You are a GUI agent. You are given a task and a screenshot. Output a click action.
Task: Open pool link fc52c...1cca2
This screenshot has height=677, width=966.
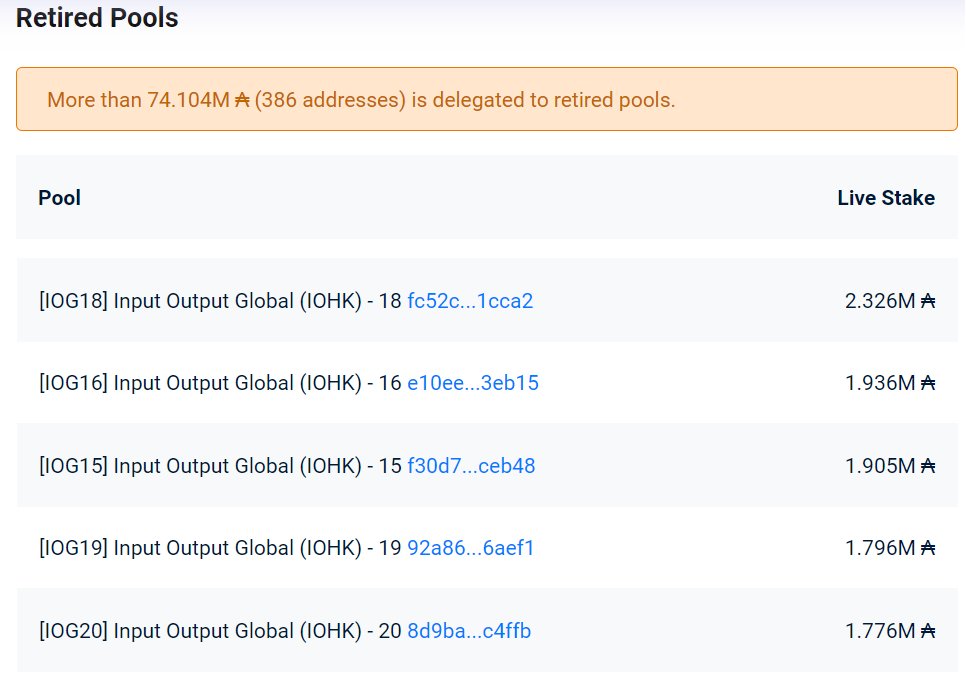pyautogui.click(x=470, y=301)
